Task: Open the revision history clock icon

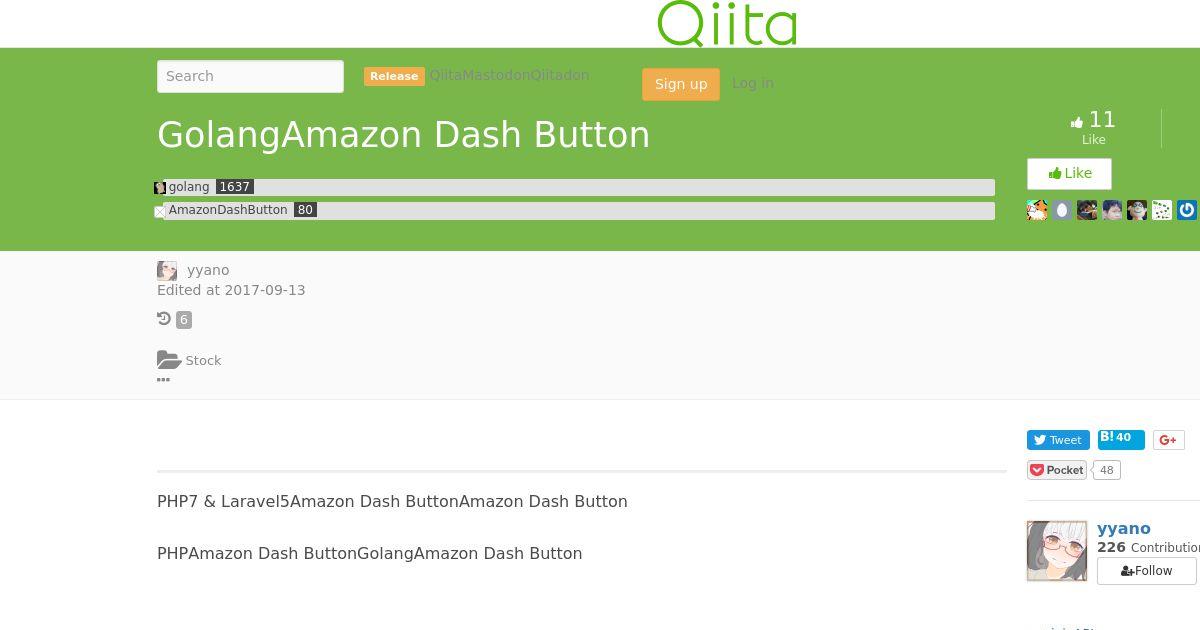Action: 164,319
